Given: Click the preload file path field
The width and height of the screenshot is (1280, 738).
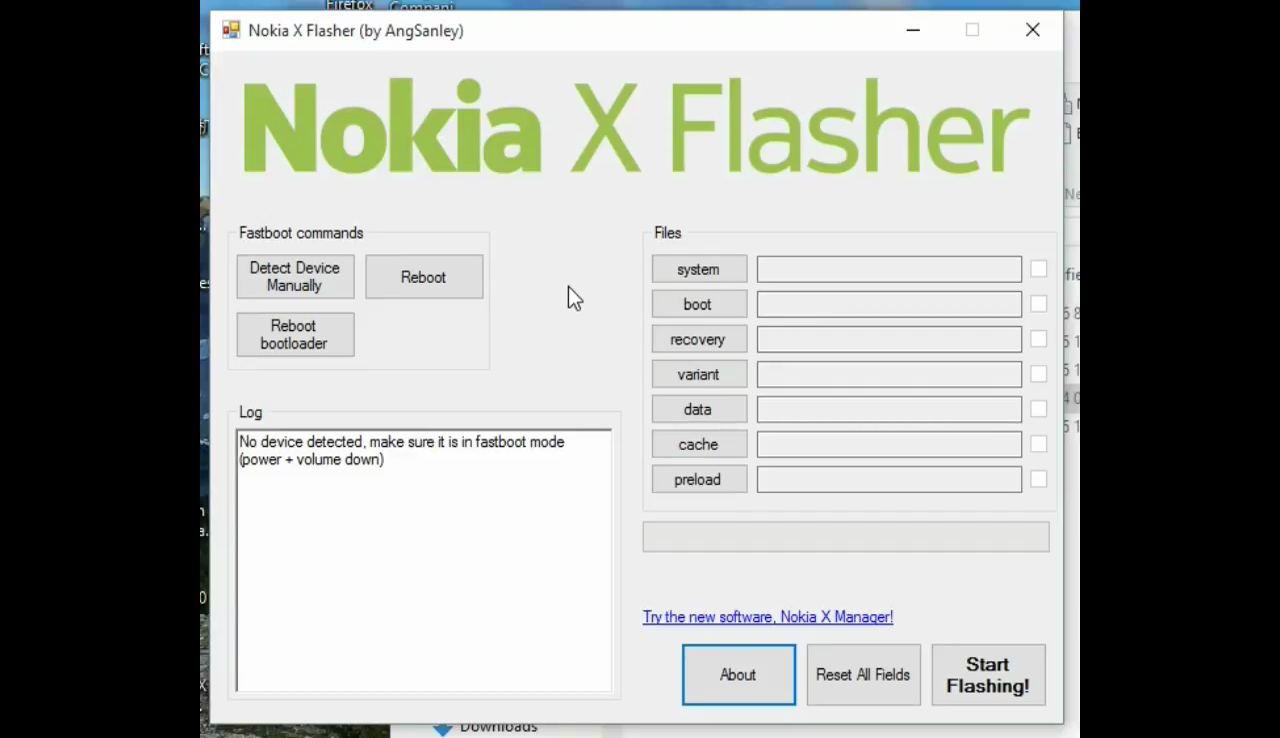Looking at the screenshot, I should click(x=889, y=479).
